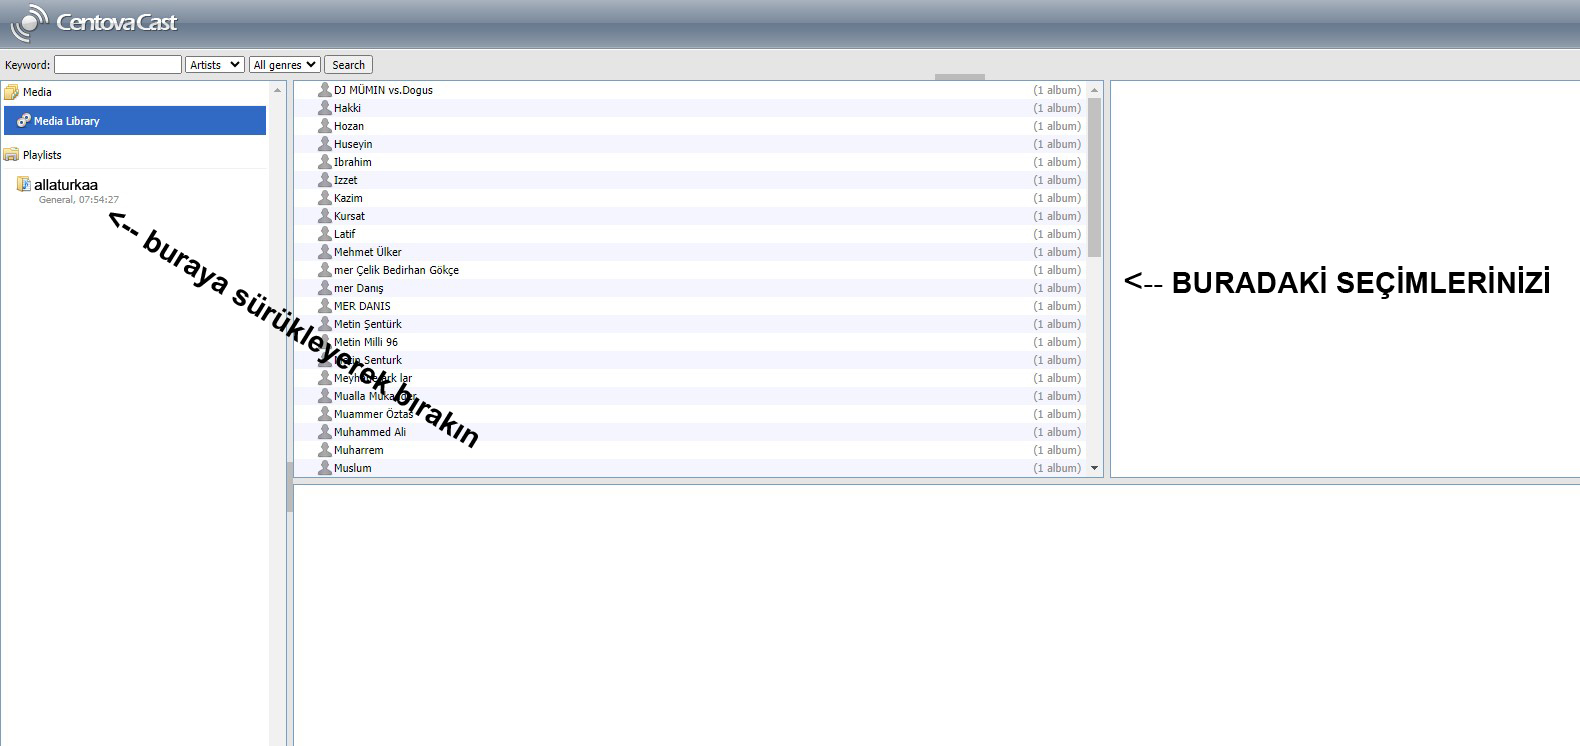Open the allaturkaa playlist
The height and width of the screenshot is (746, 1580).
click(66, 185)
